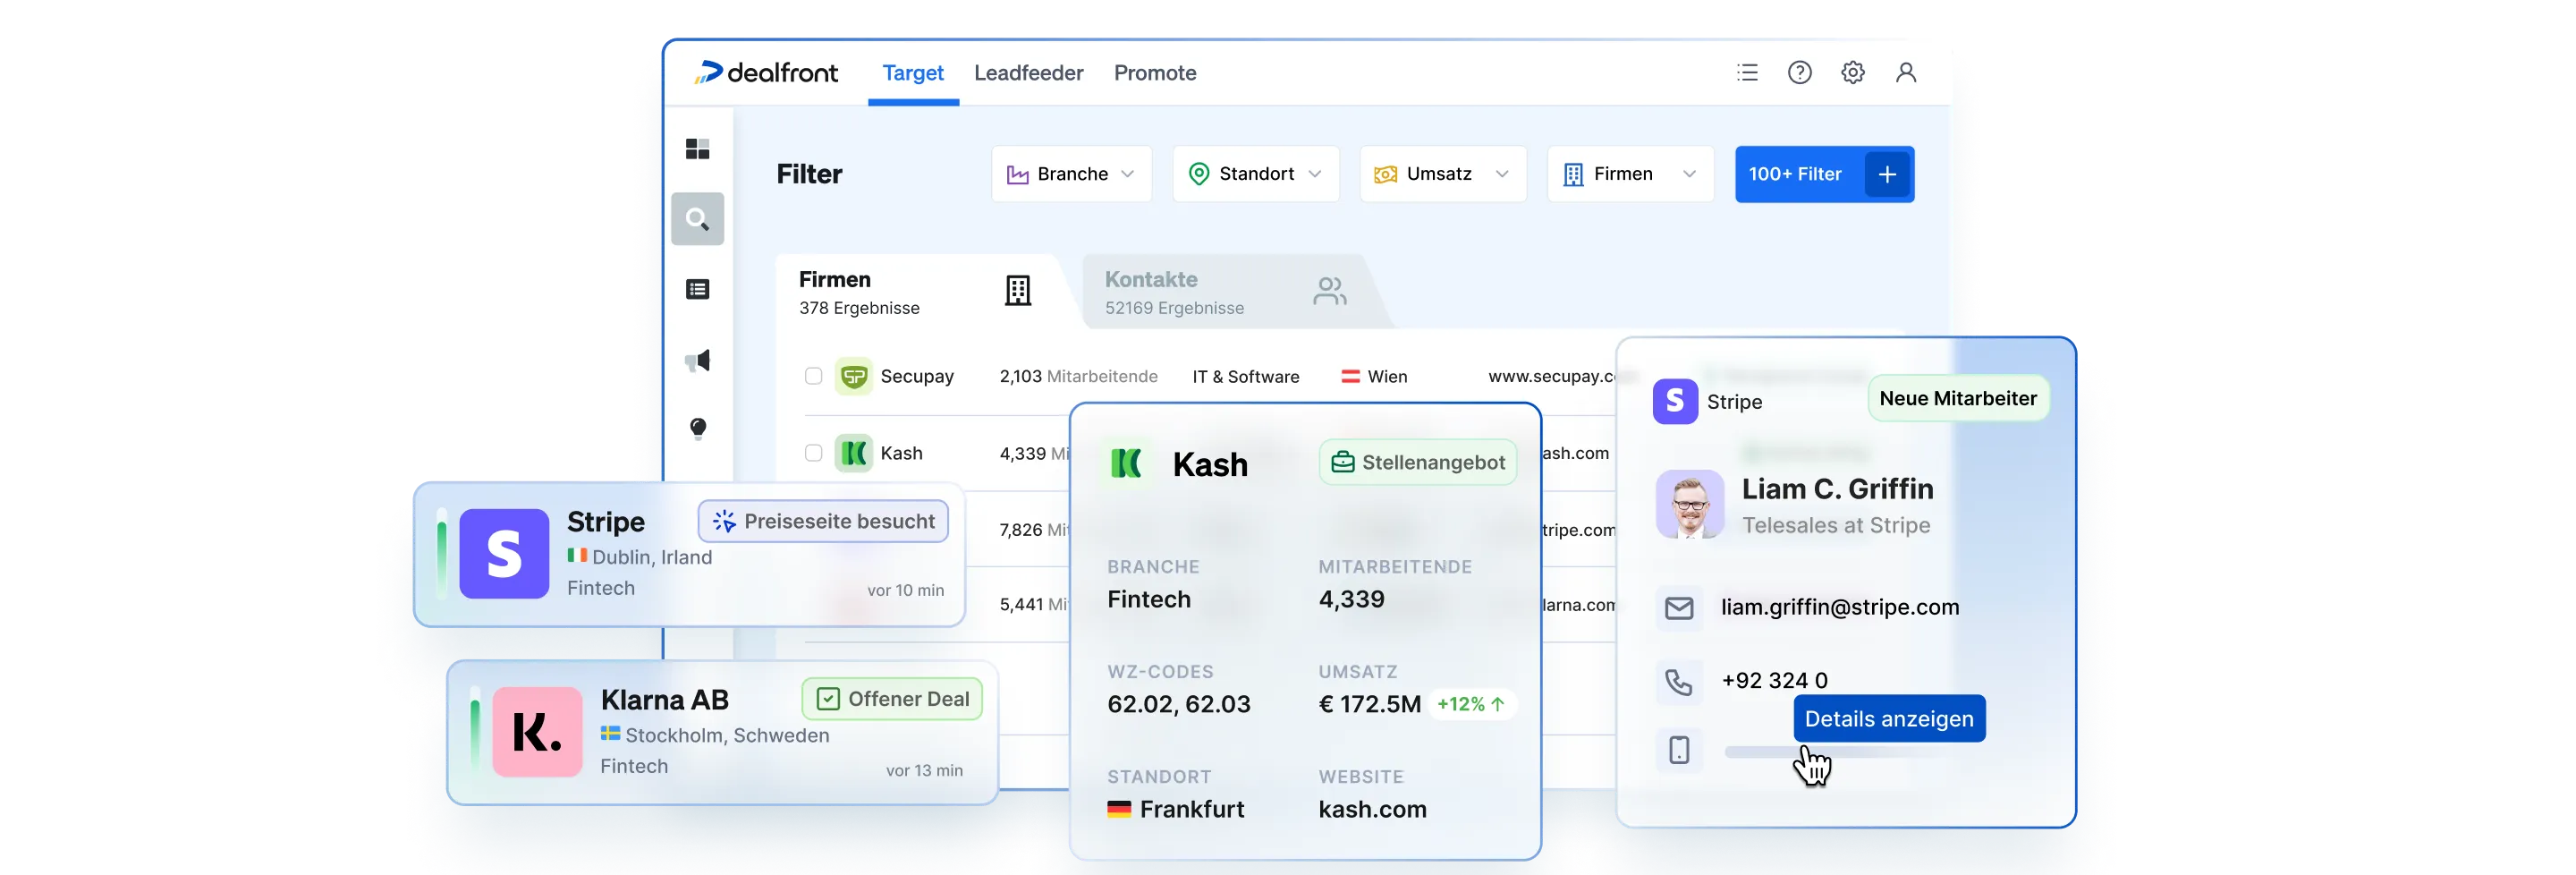Select the search magnifier icon in sidebar
The width and height of the screenshot is (2576, 875).
(x=697, y=218)
